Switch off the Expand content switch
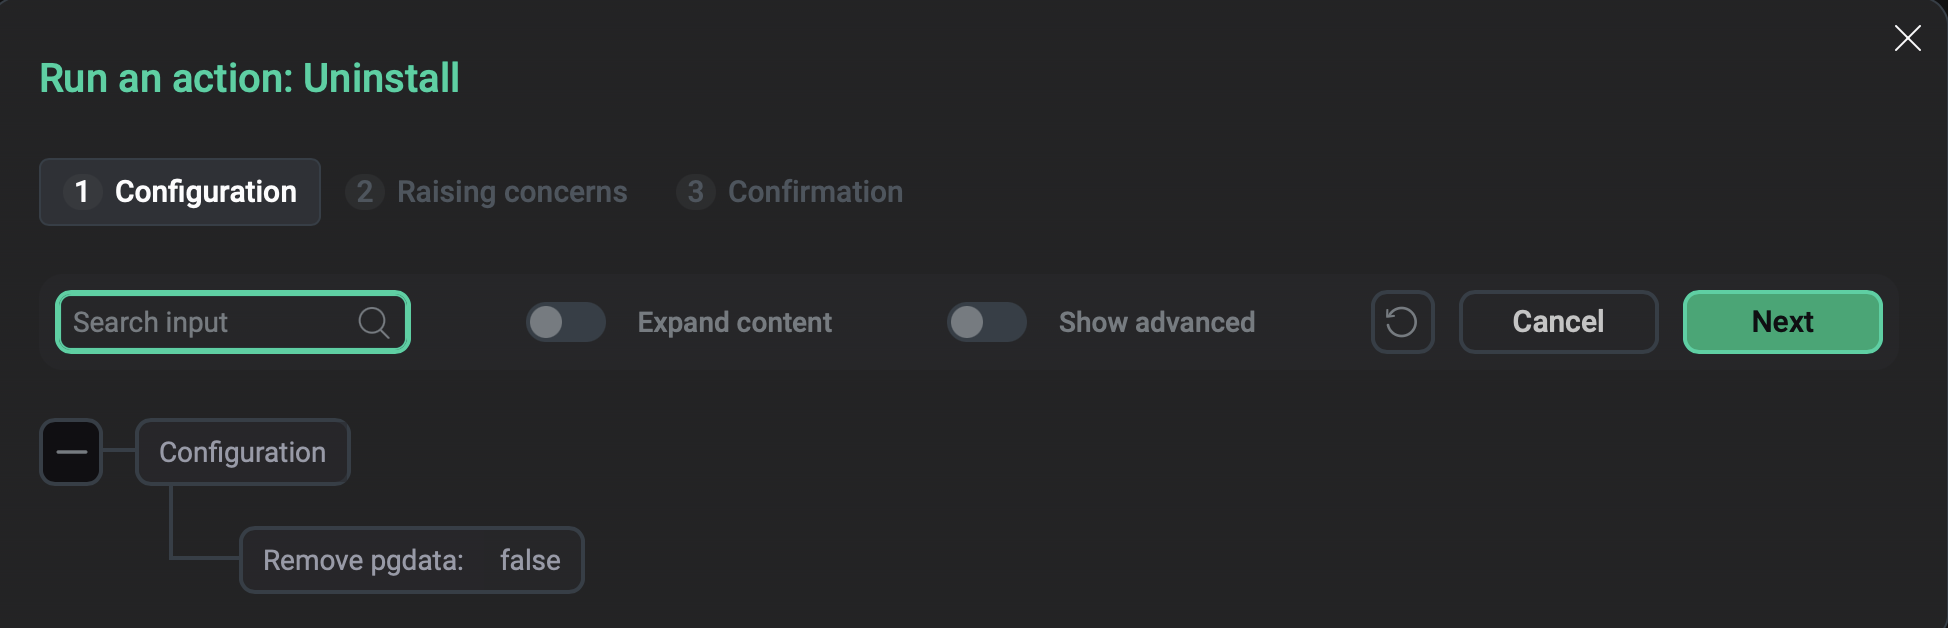Image resolution: width=1948 pixels, height=628 pixels. coord(565,322)
